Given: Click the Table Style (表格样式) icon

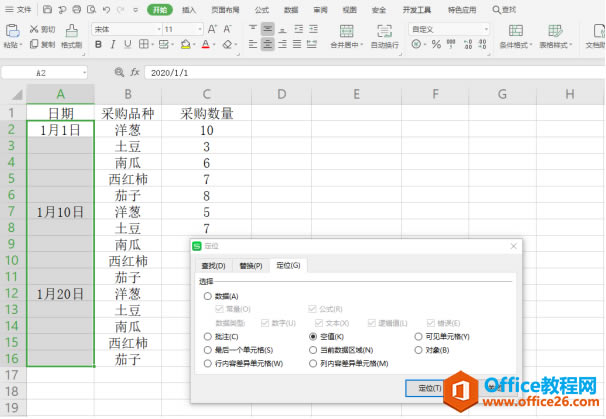Looking at the screenshot, I should 555,31.
